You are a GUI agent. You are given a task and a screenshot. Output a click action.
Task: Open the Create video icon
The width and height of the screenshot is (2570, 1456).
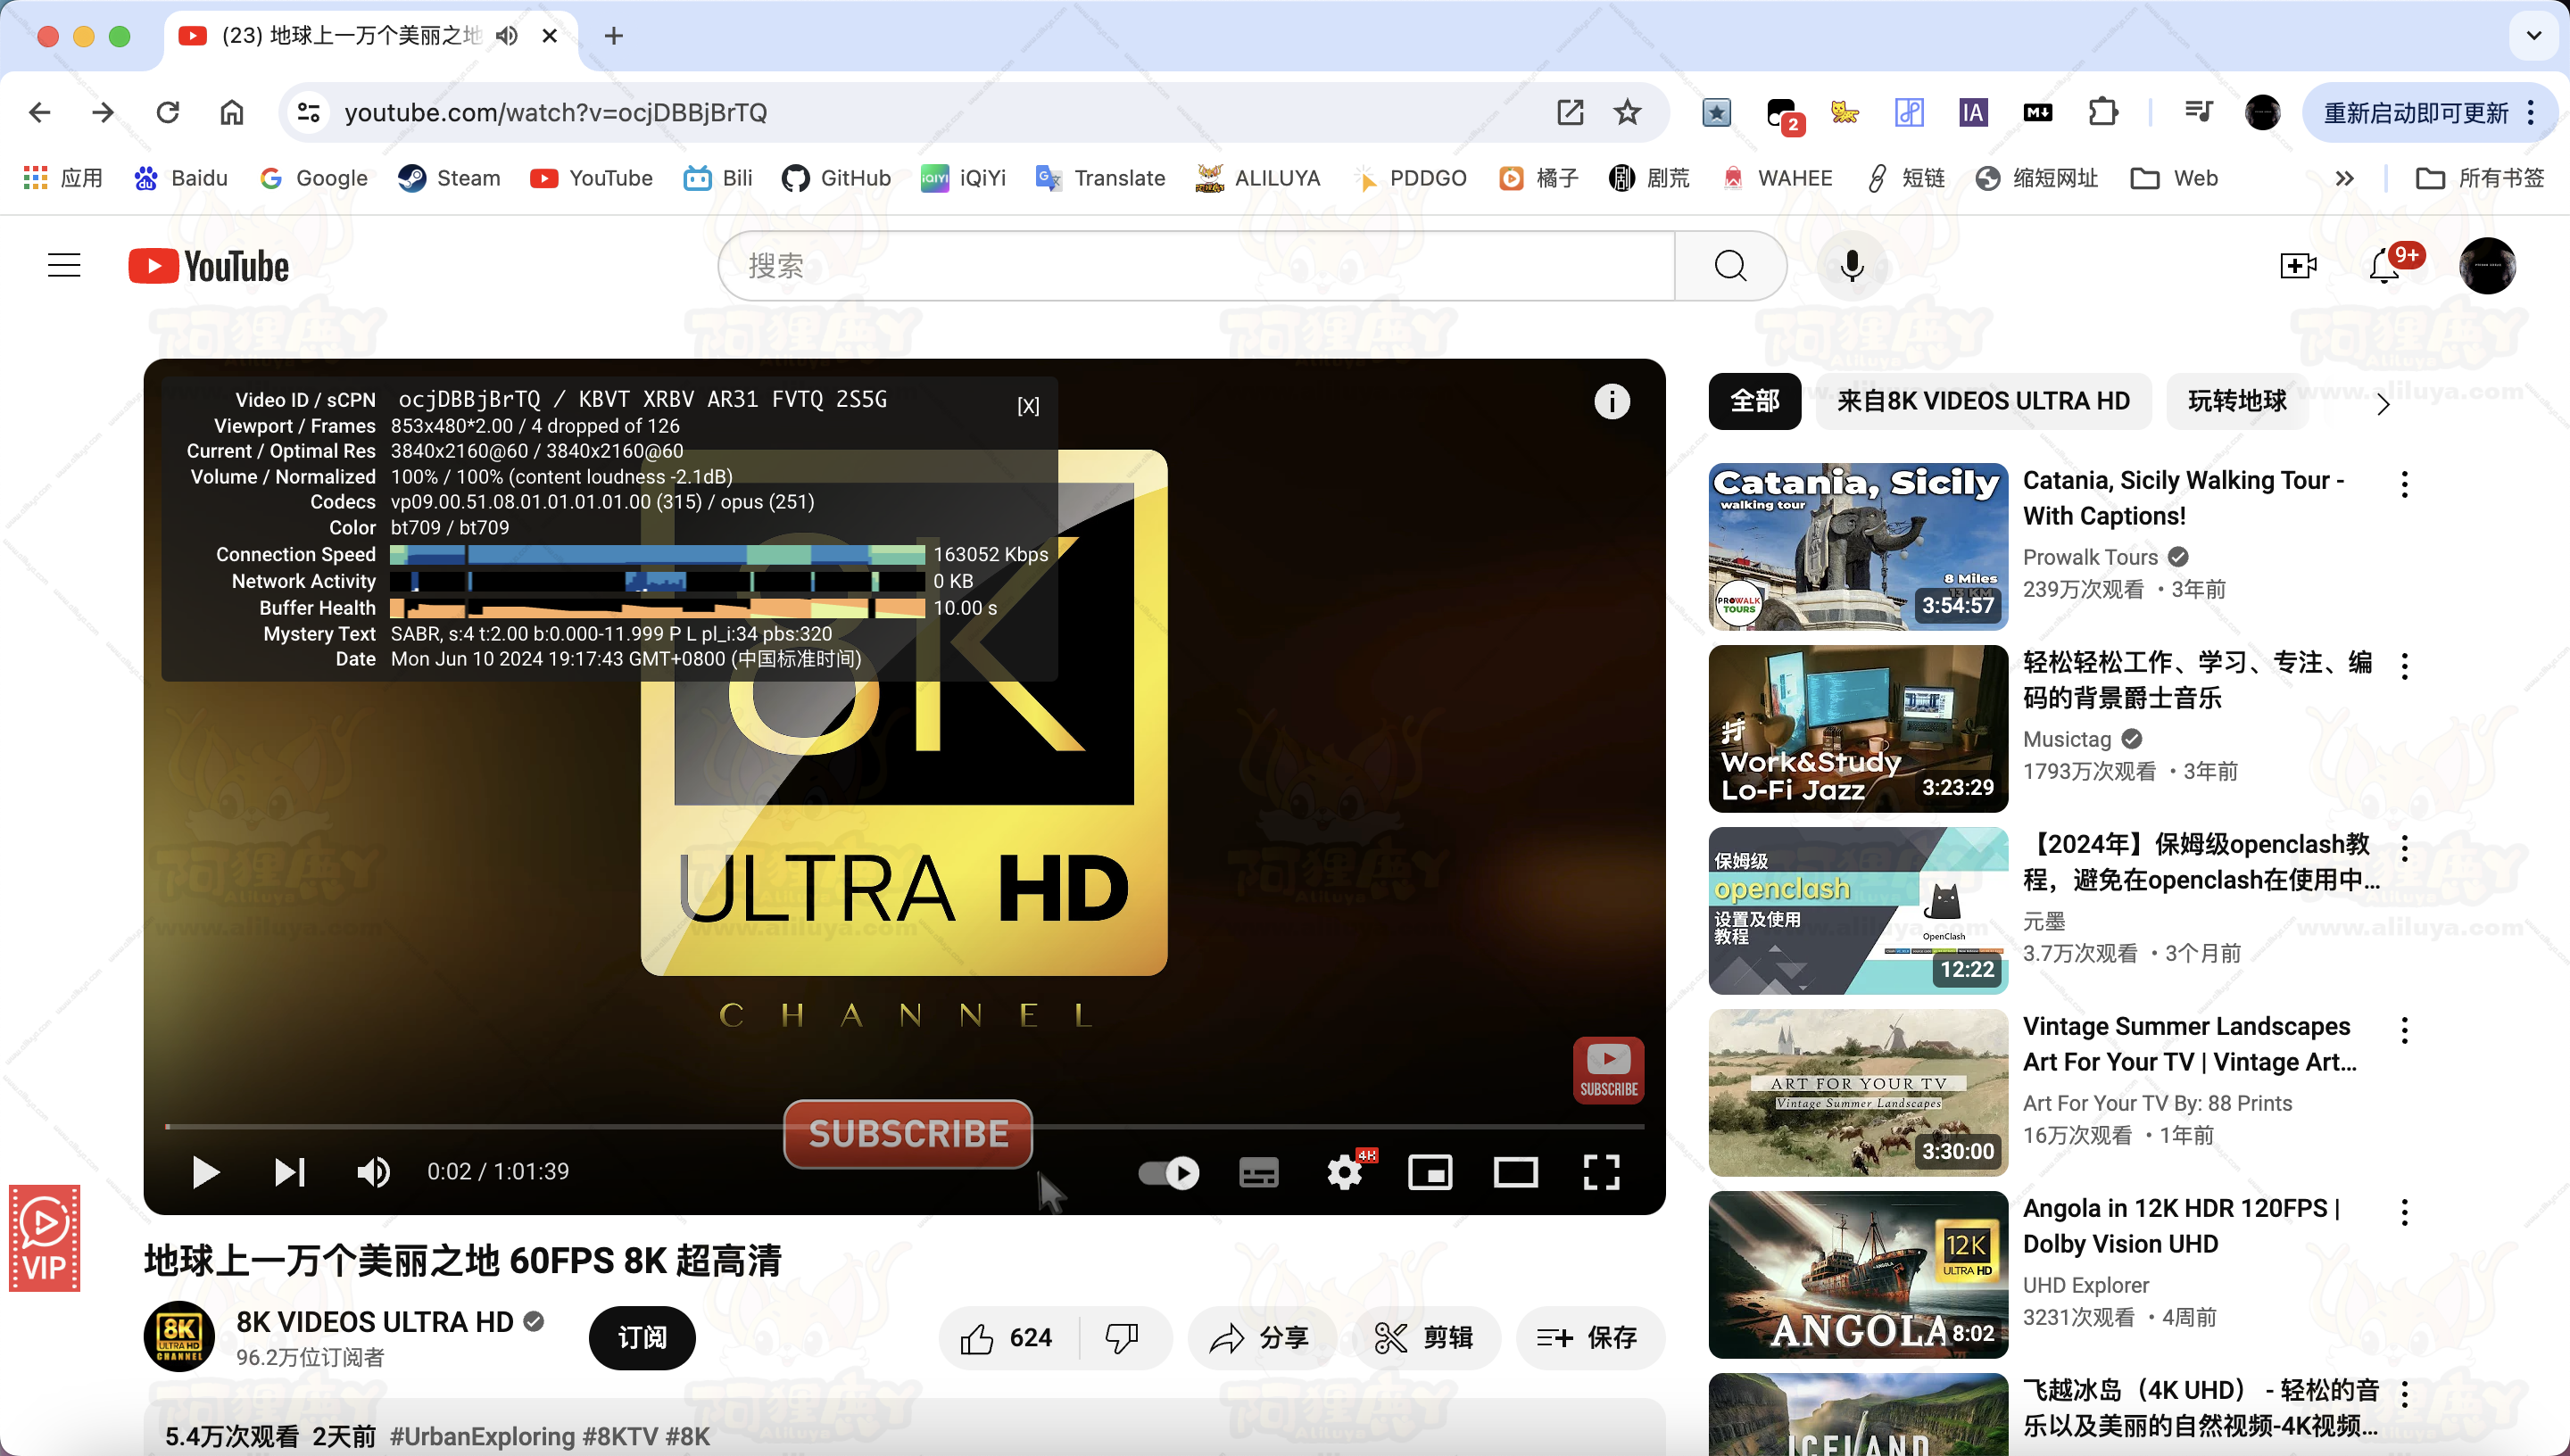2298,266
